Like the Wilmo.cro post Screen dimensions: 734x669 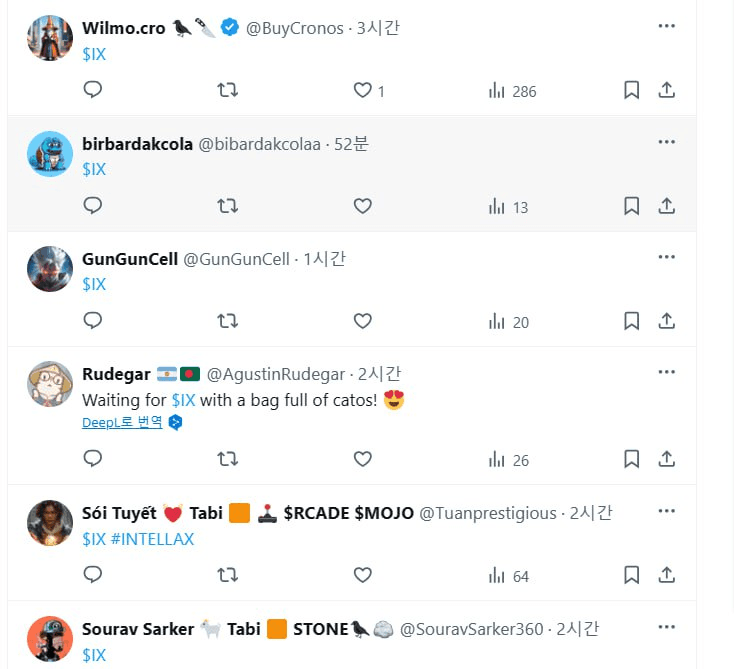[363, 90]
